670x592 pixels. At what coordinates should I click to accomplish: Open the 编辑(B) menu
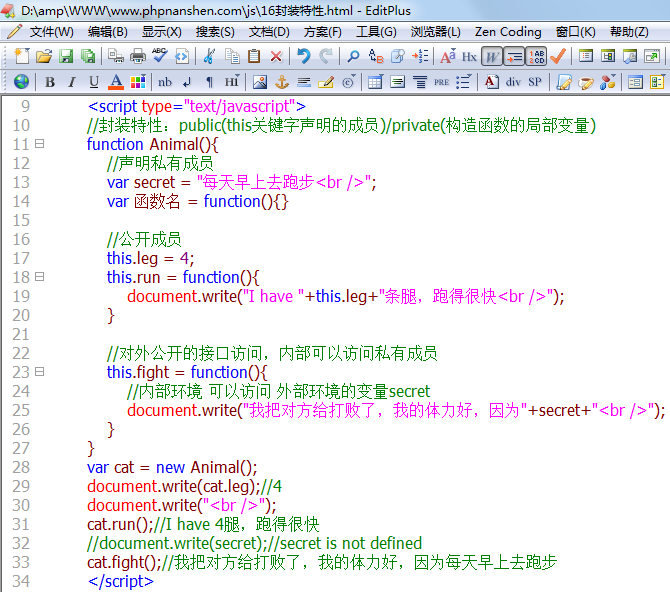(108, 32)
